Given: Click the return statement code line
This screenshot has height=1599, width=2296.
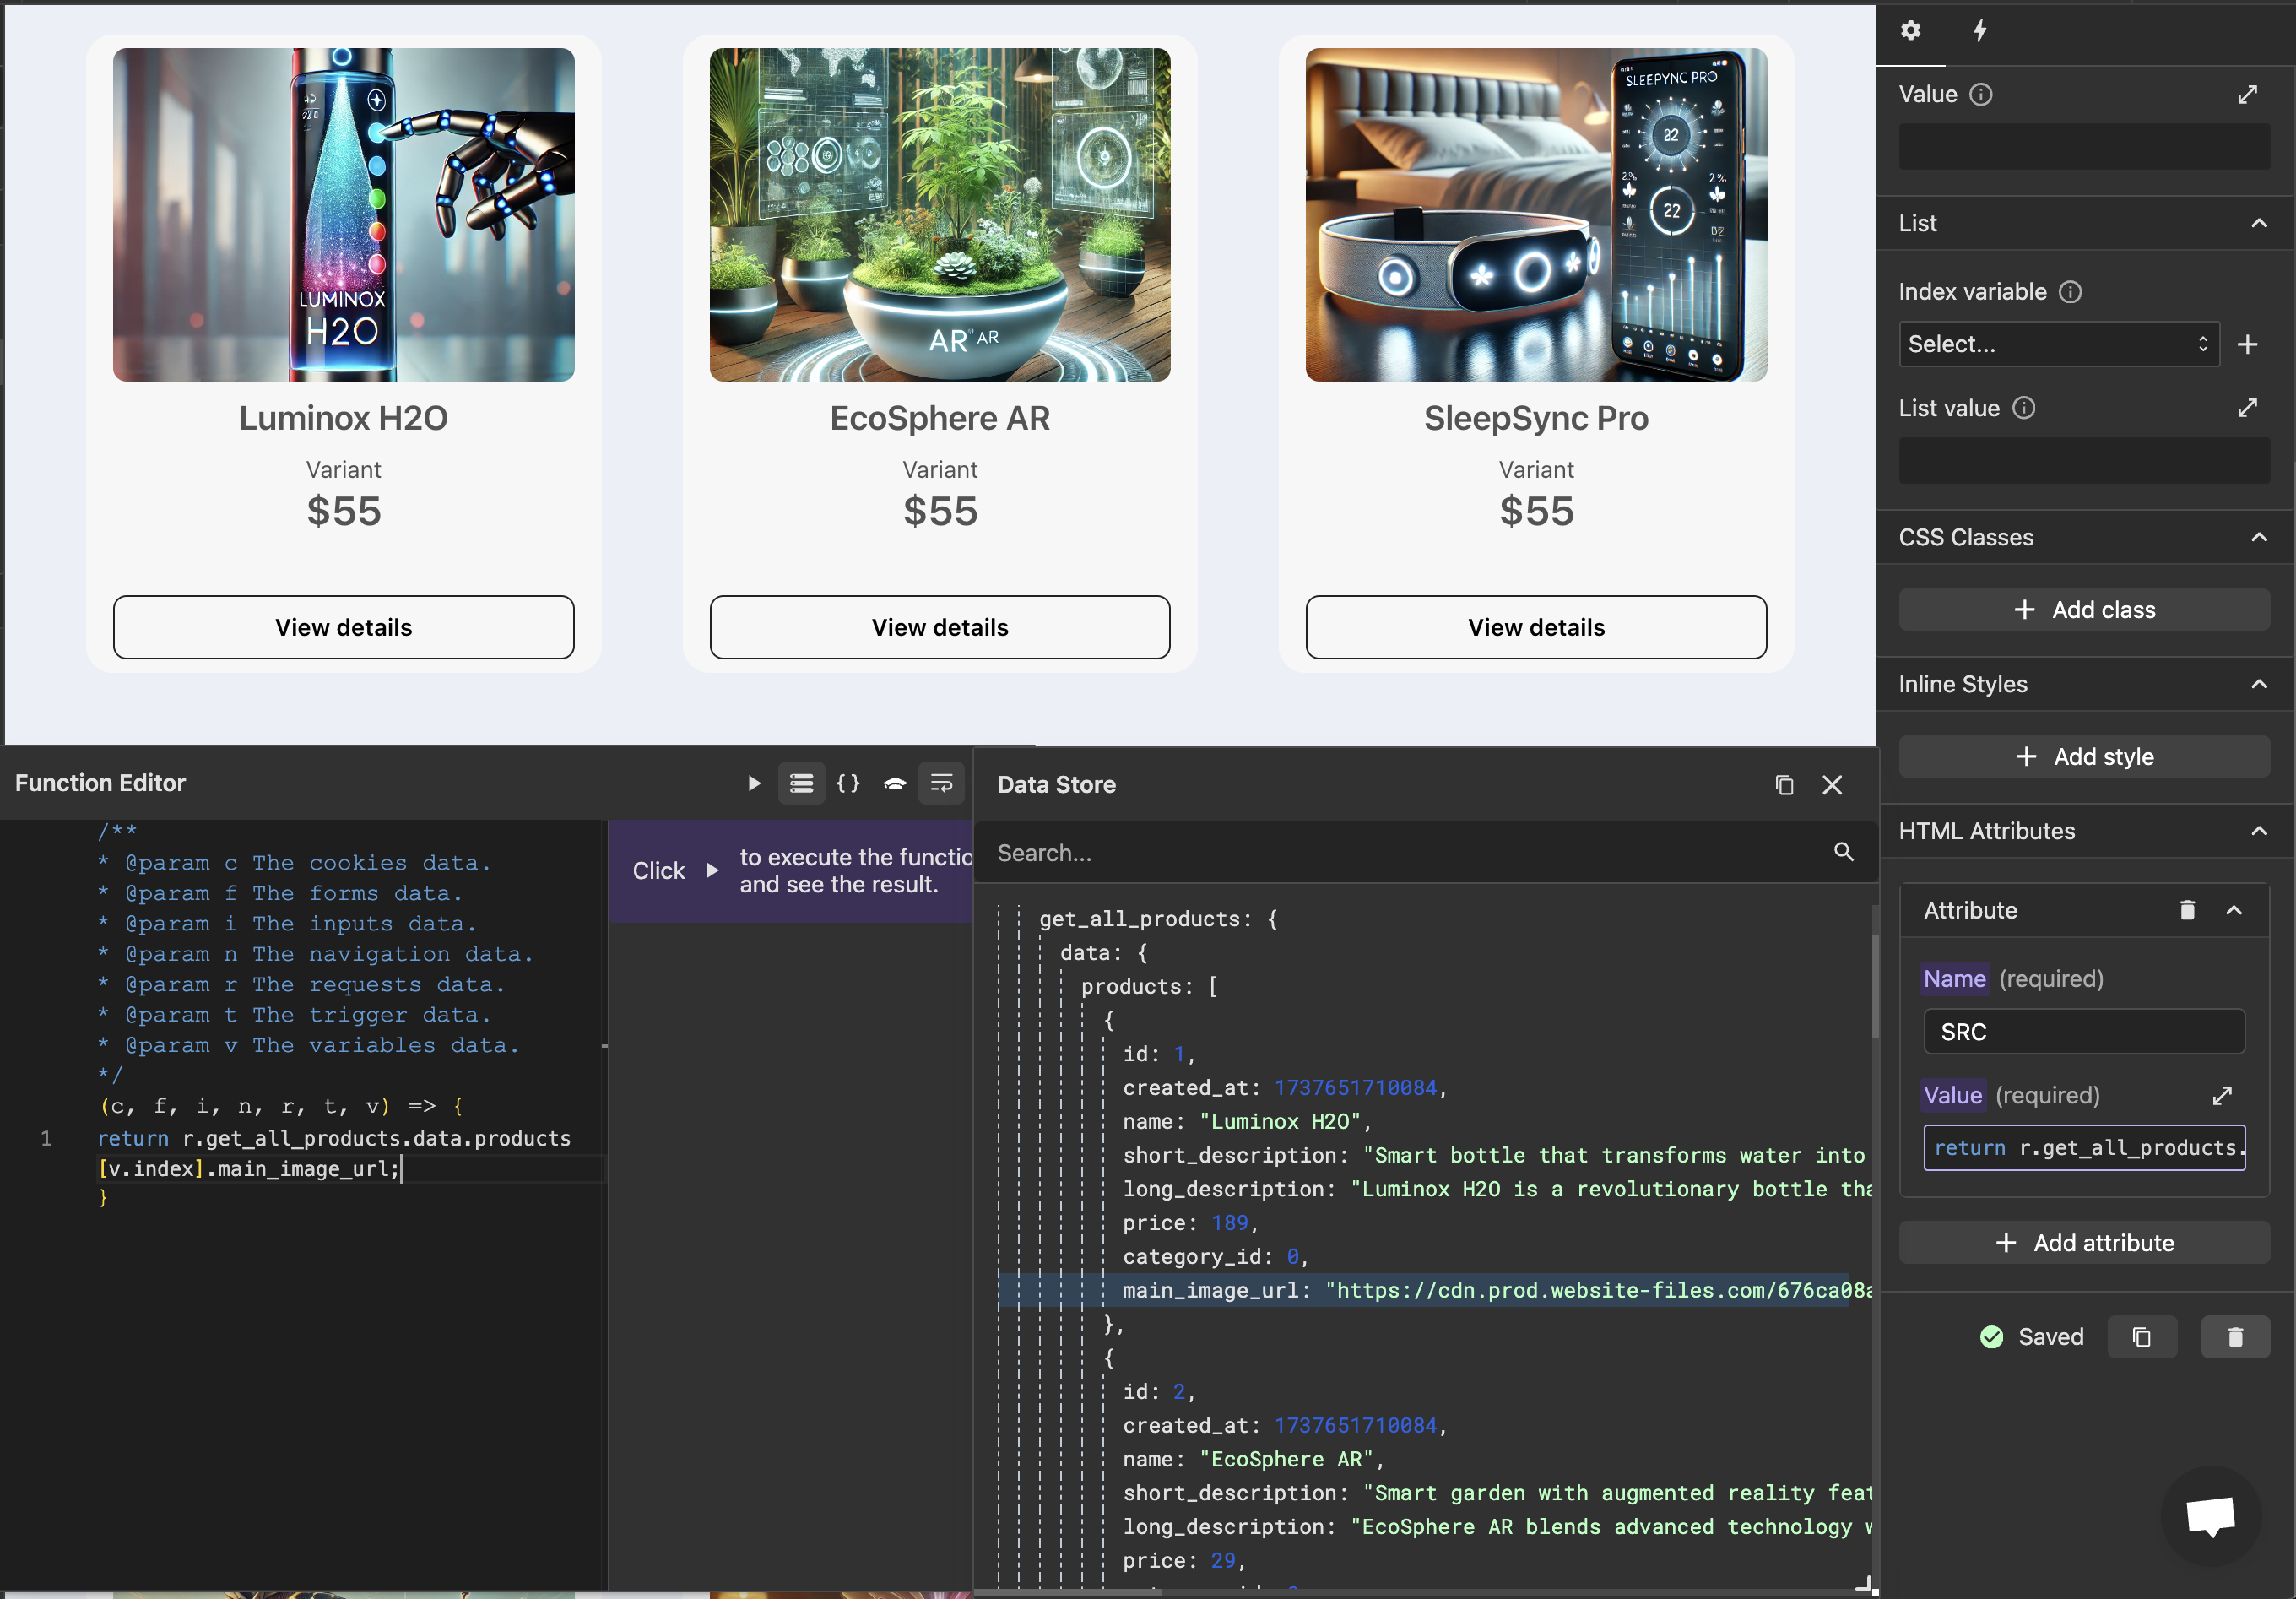Looking at the screenshot, I should point(334,1138).
